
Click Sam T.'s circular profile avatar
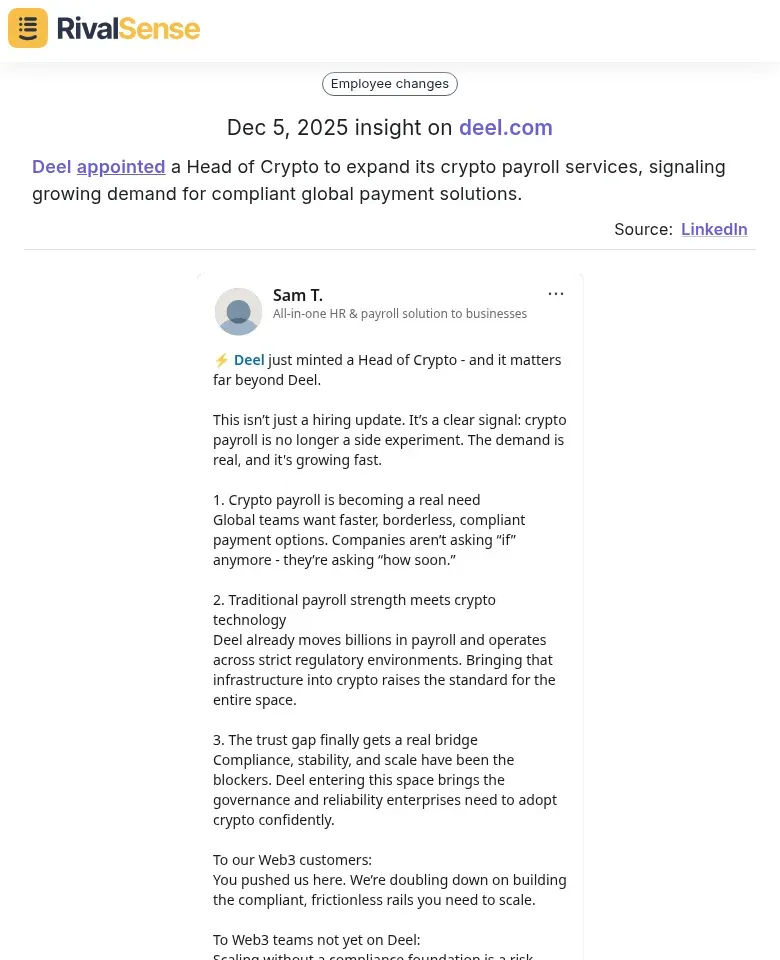(238, 311)
